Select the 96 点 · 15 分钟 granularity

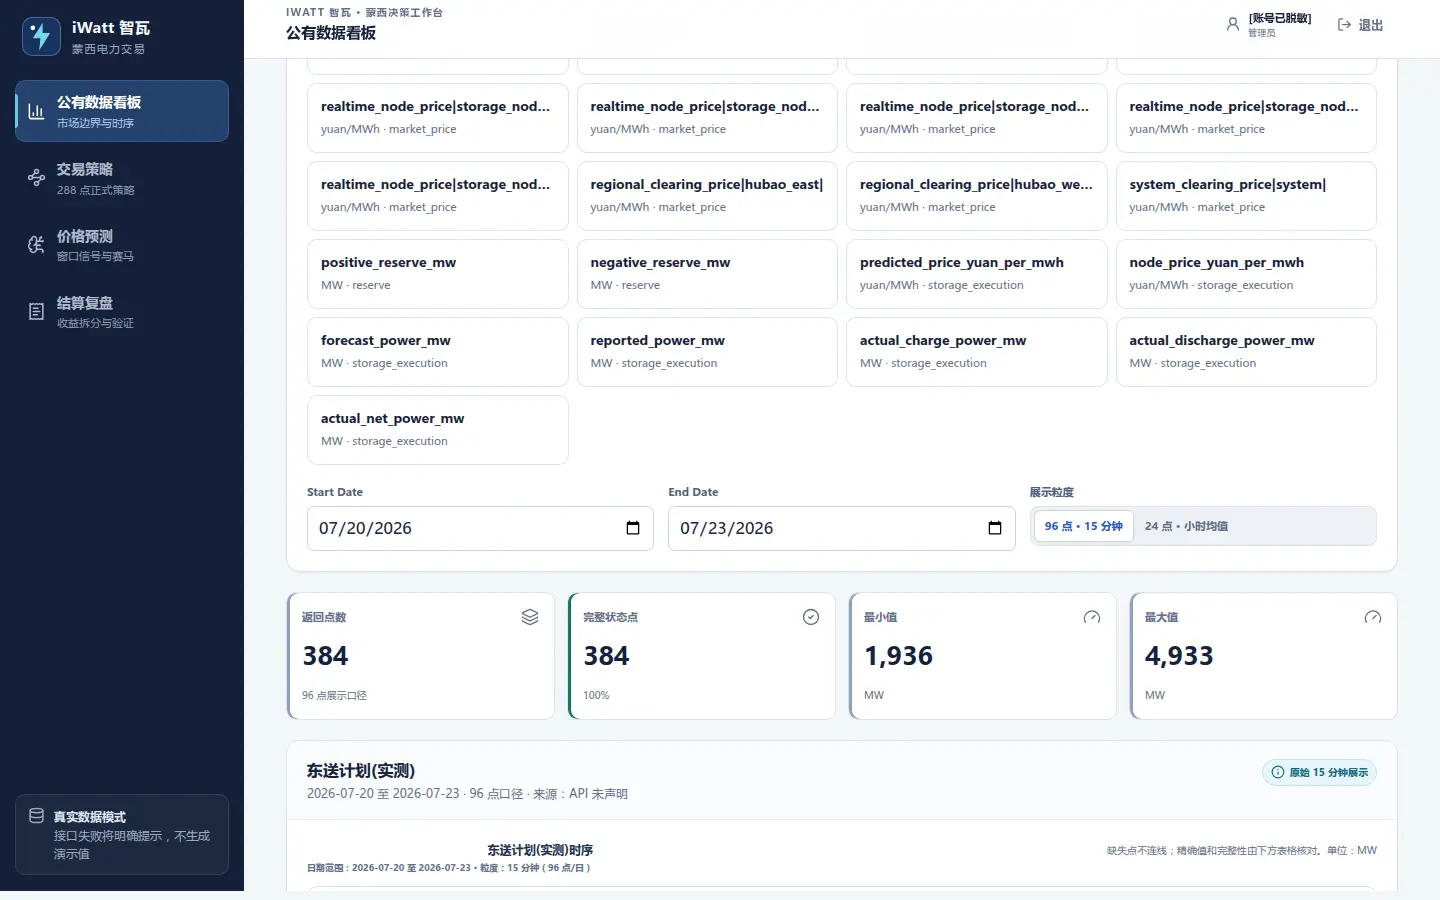[1084, 526]
